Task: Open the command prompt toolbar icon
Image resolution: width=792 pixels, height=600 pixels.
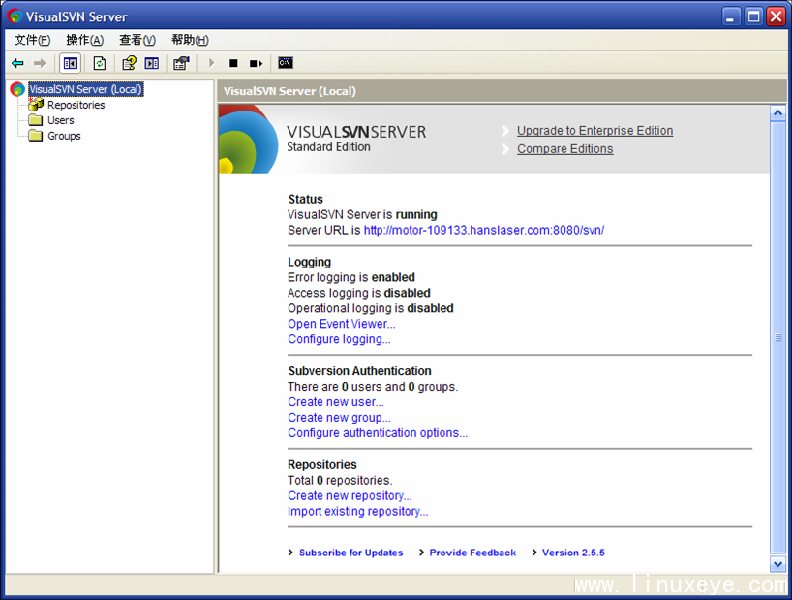Action: point(285,63)
